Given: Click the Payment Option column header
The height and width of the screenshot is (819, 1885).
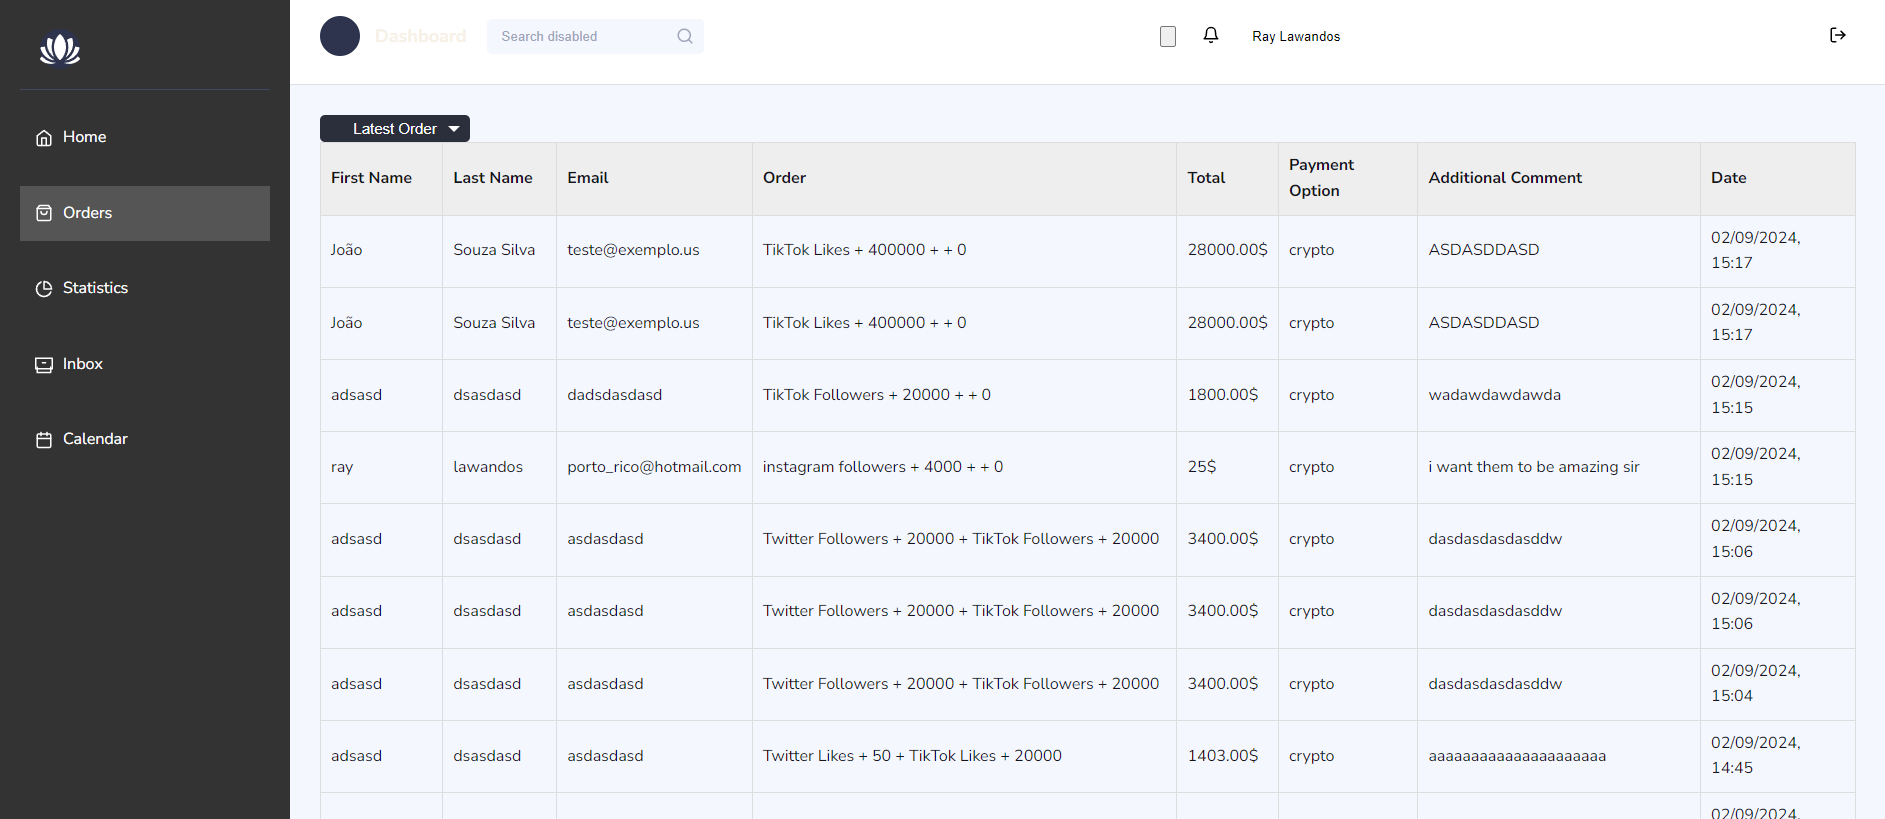Looking at the screenshot, I should pyautogui.click(x=1321, y=178).
